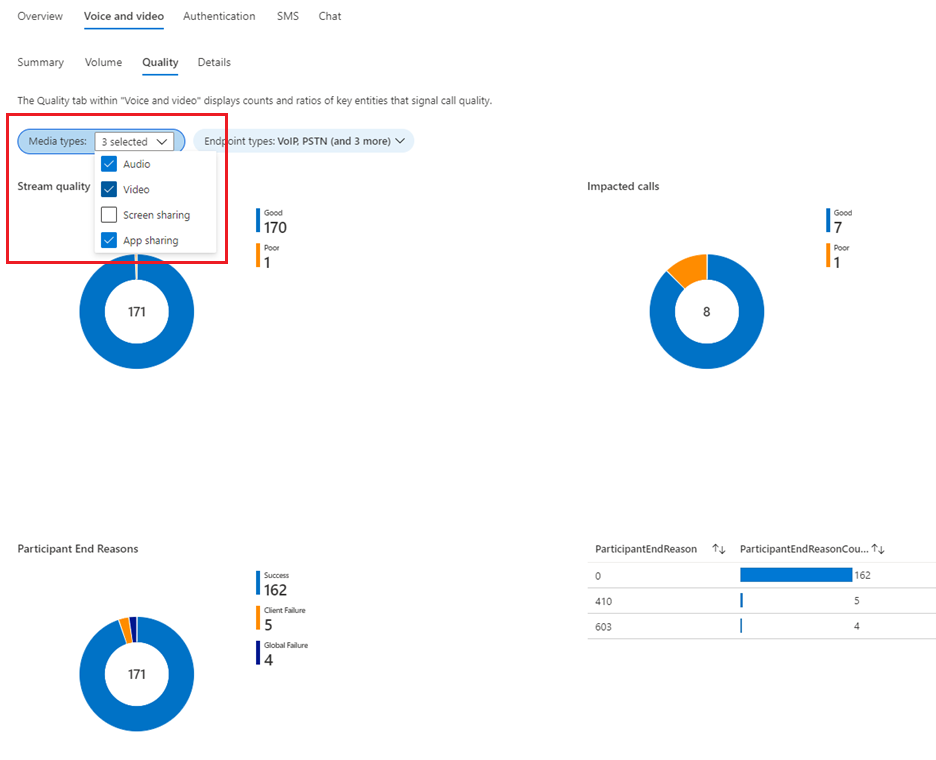936x760 pixels.
Task: Click the ParticipantEndReasonCou... column header
Action: tap(804, 549)
